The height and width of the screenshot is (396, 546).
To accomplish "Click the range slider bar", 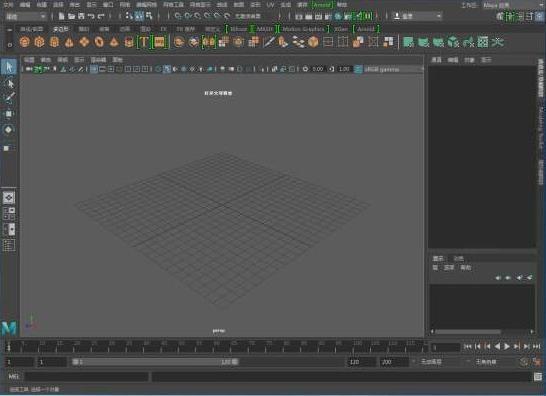I will point(155,362).
